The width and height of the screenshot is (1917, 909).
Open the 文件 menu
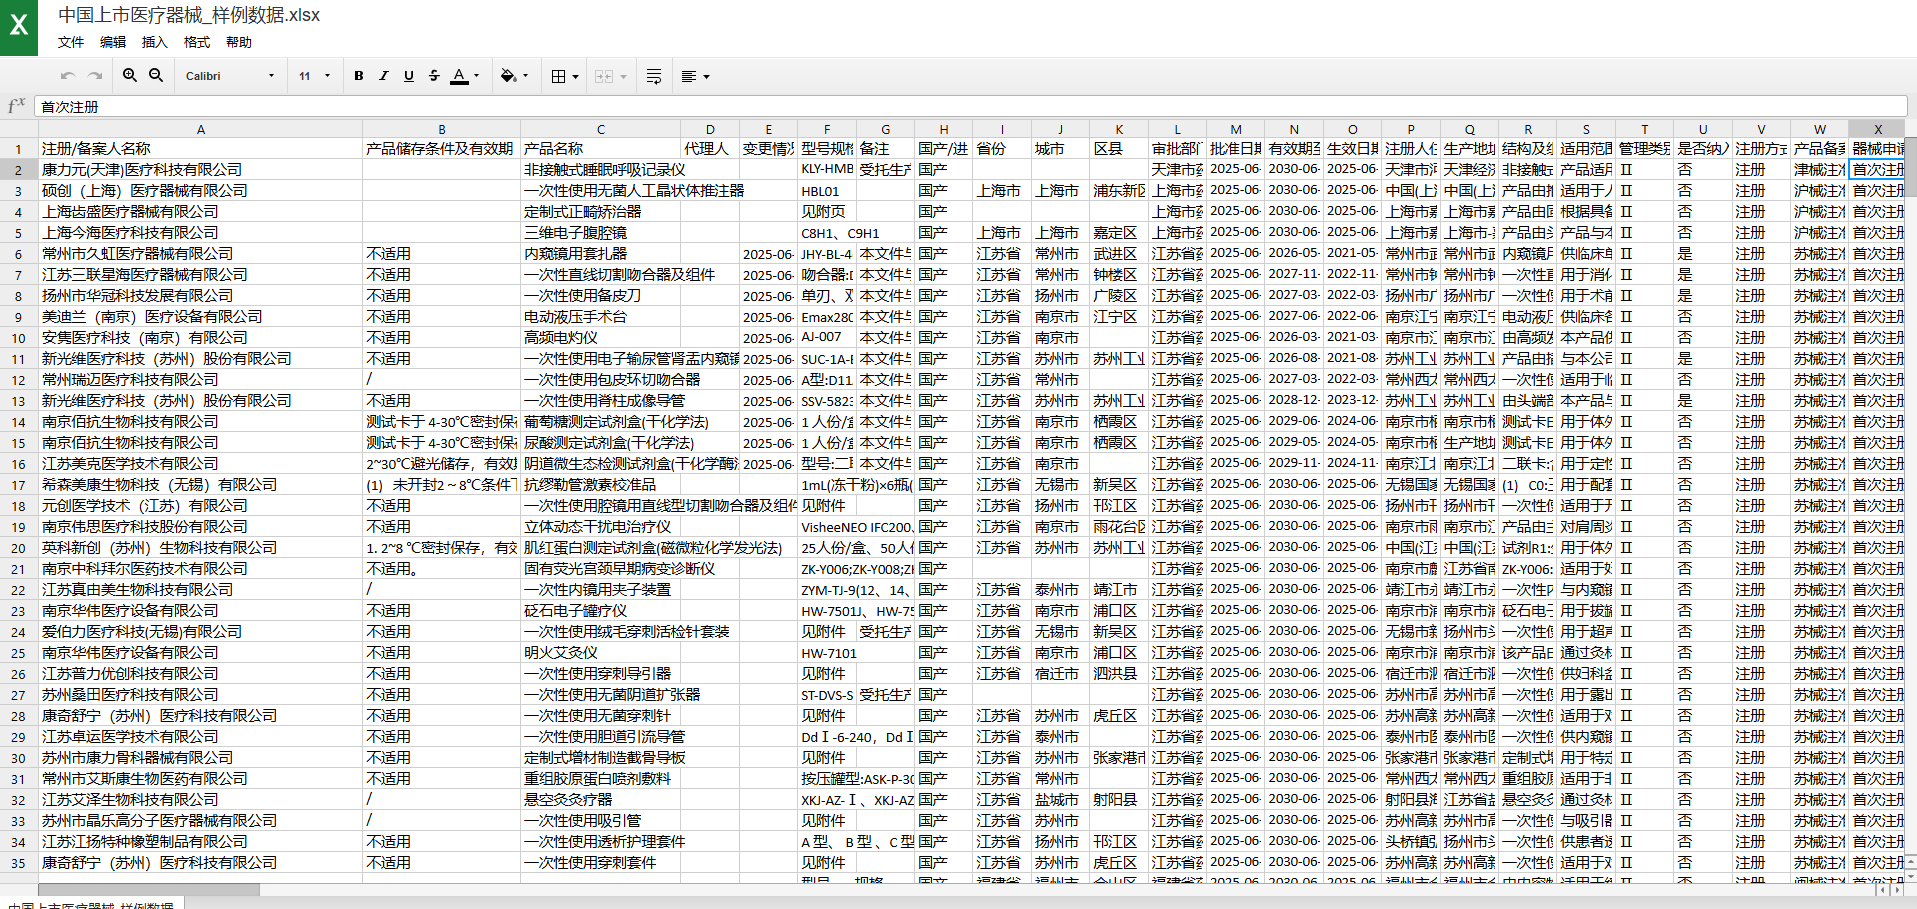coord(71,42)
